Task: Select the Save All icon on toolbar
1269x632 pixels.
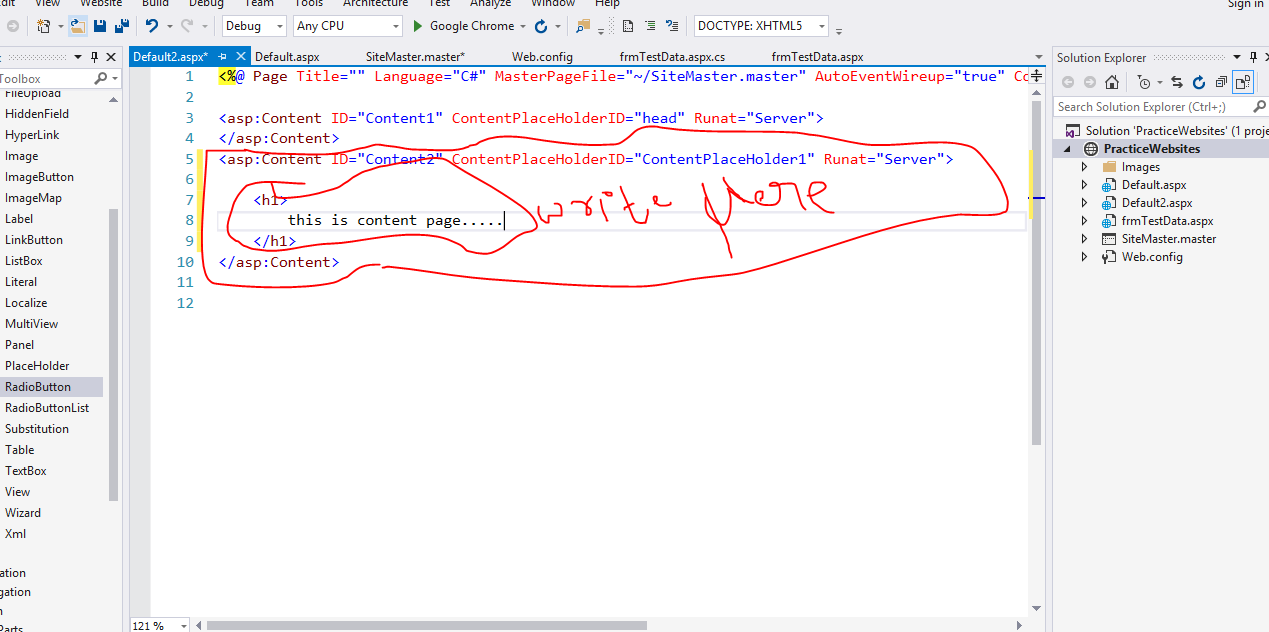Action: pyautogui.click(x=121, y=25)
